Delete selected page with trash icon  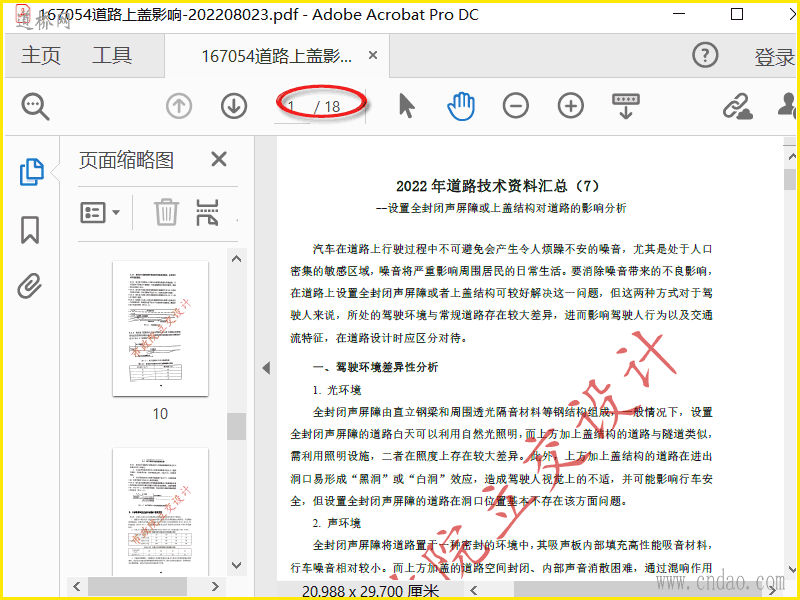(166, 212)
